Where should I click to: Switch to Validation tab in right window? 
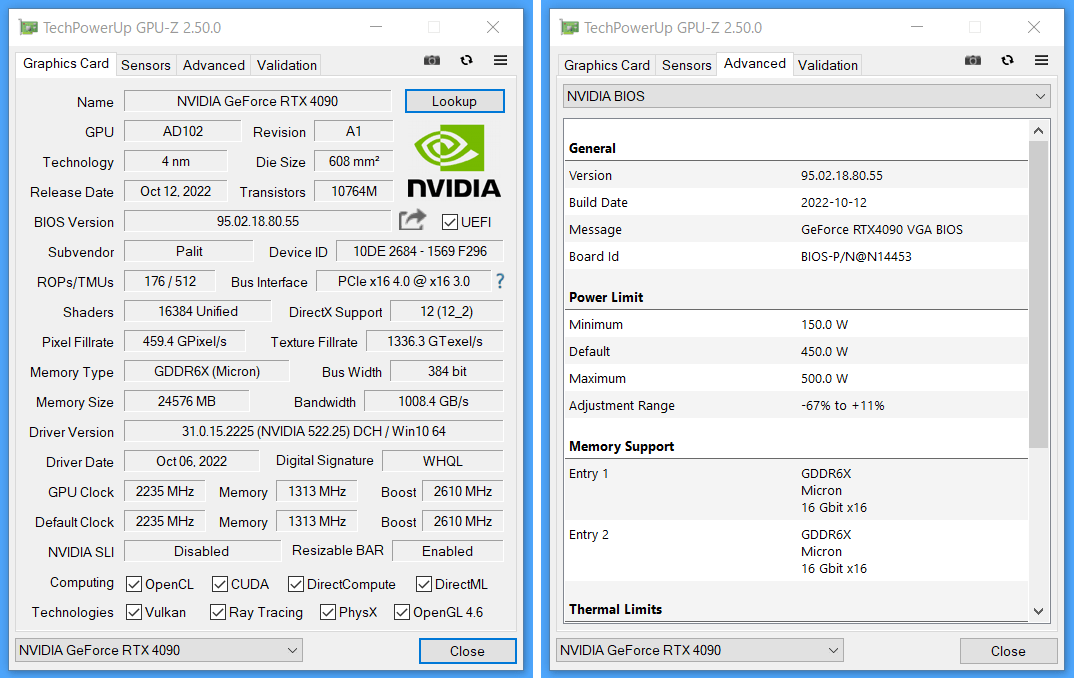point(827,65)
